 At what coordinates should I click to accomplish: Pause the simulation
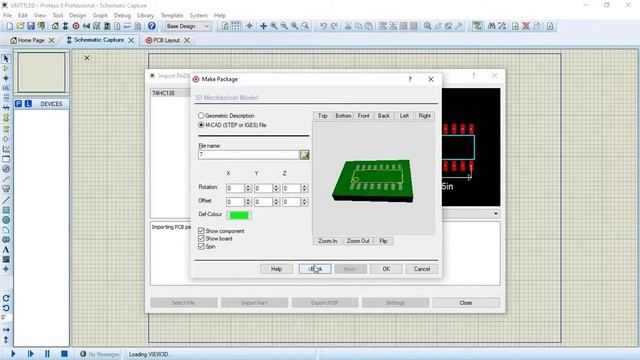pos(47,354)
